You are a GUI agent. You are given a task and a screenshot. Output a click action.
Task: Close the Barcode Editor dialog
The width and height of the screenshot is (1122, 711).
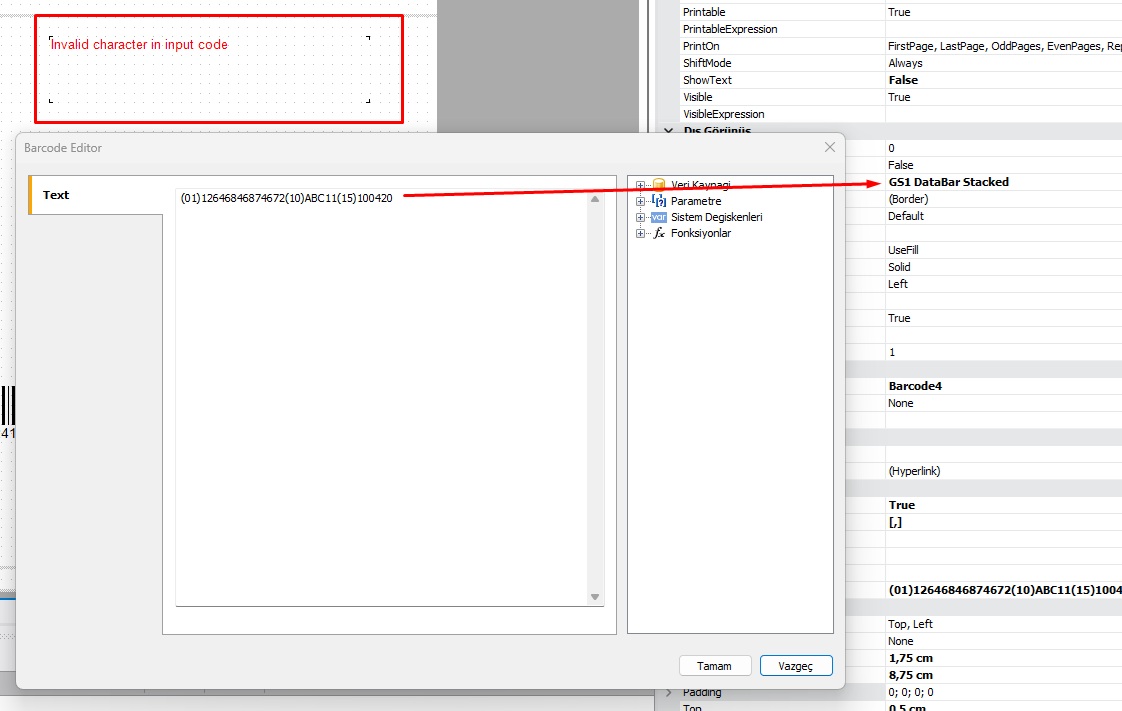829,147
